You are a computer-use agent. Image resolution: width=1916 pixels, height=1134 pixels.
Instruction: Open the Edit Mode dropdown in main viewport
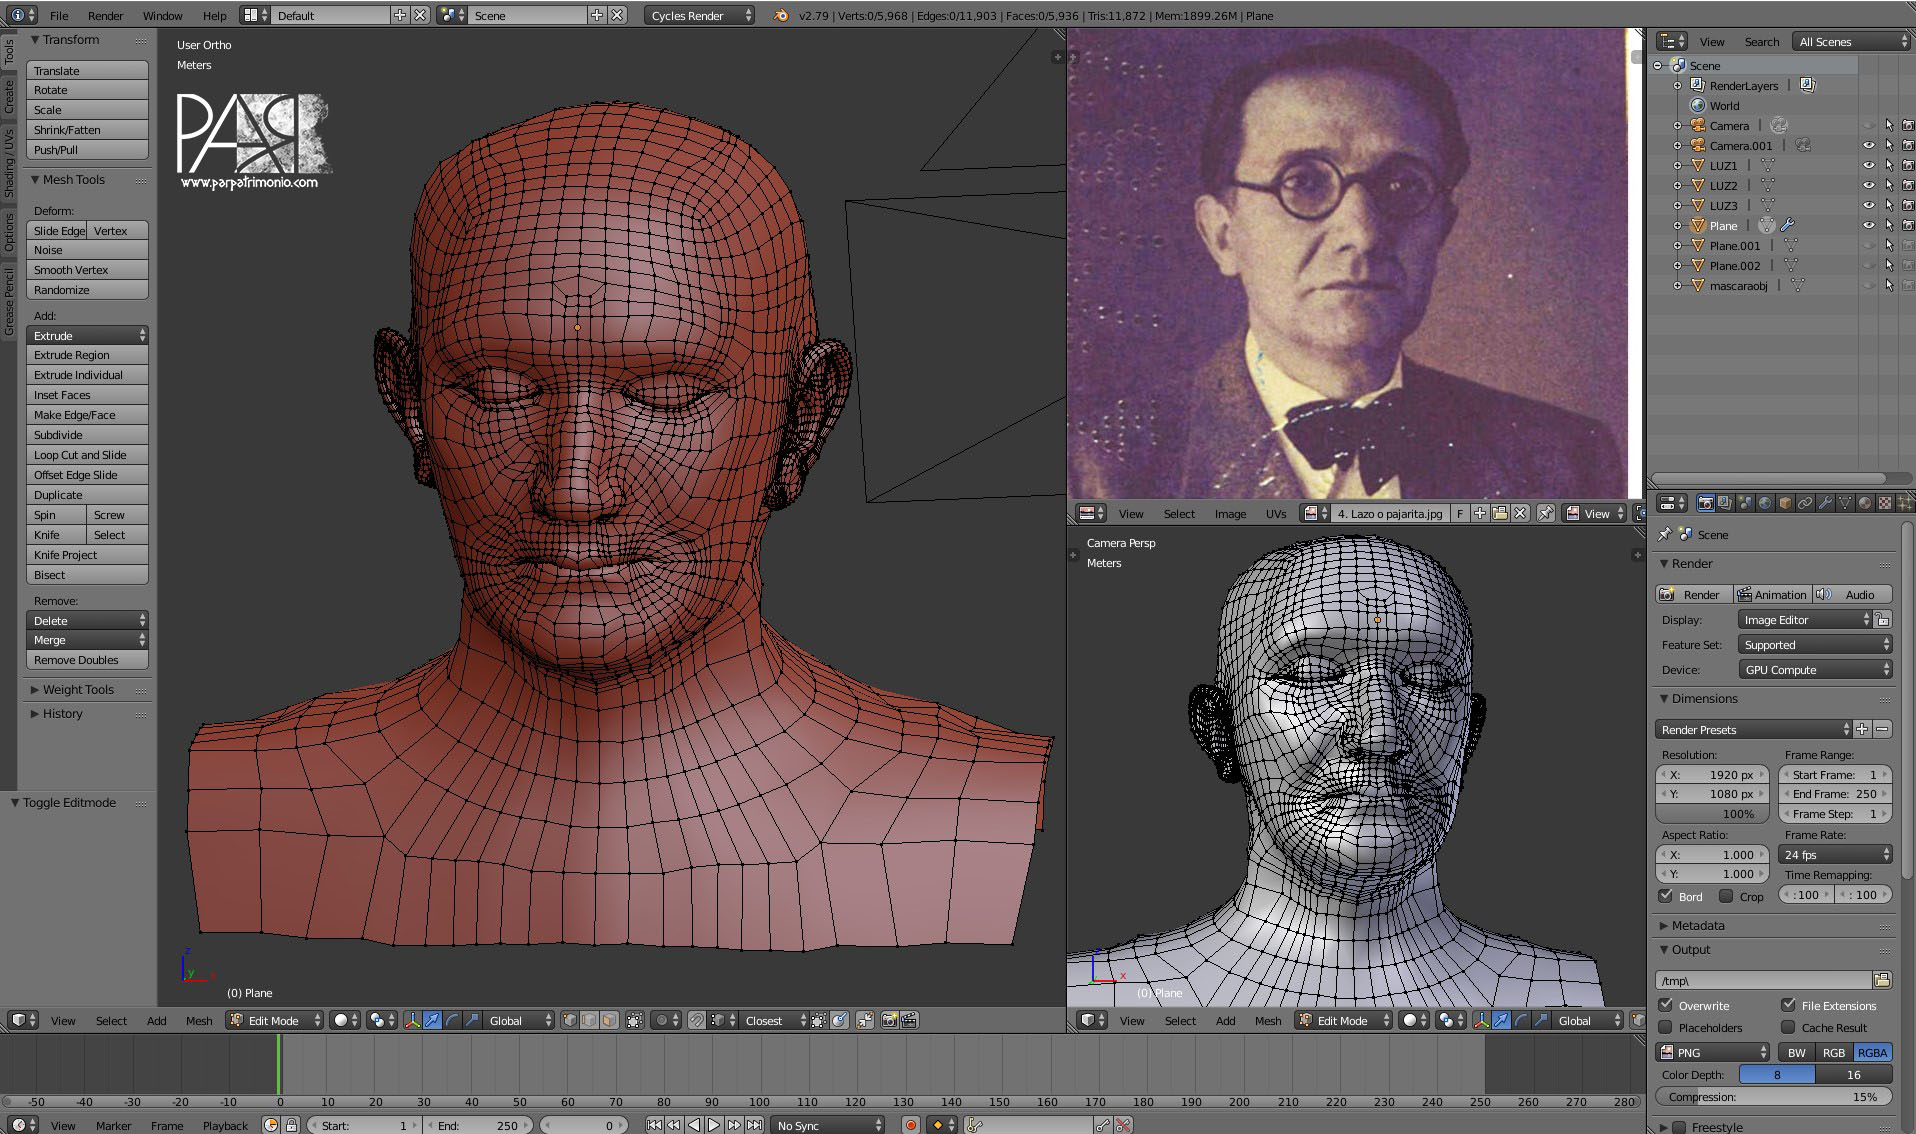(275, 1020)
